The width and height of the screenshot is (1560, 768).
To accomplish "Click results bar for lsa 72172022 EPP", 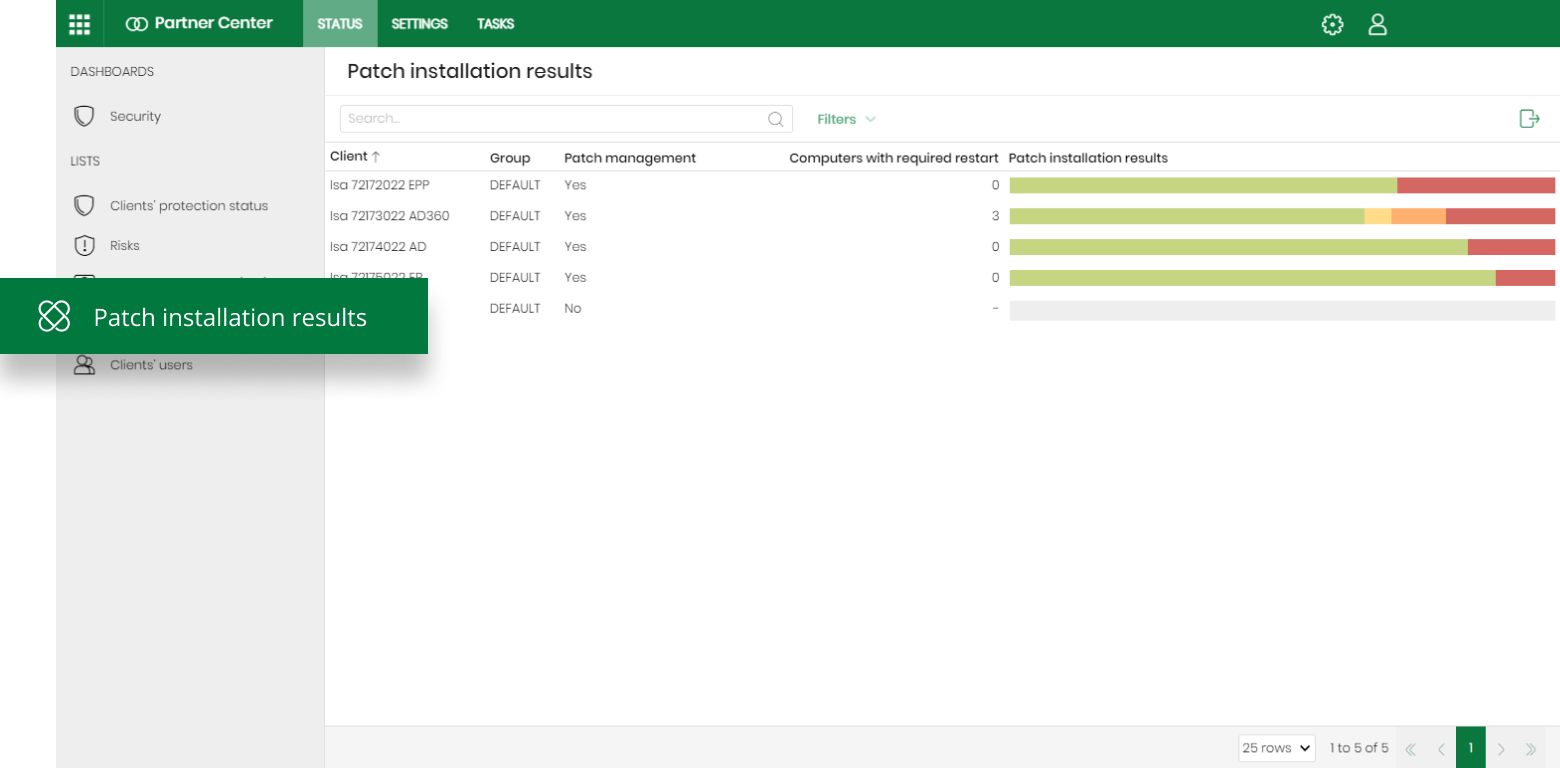I will tap(1282, 185).
